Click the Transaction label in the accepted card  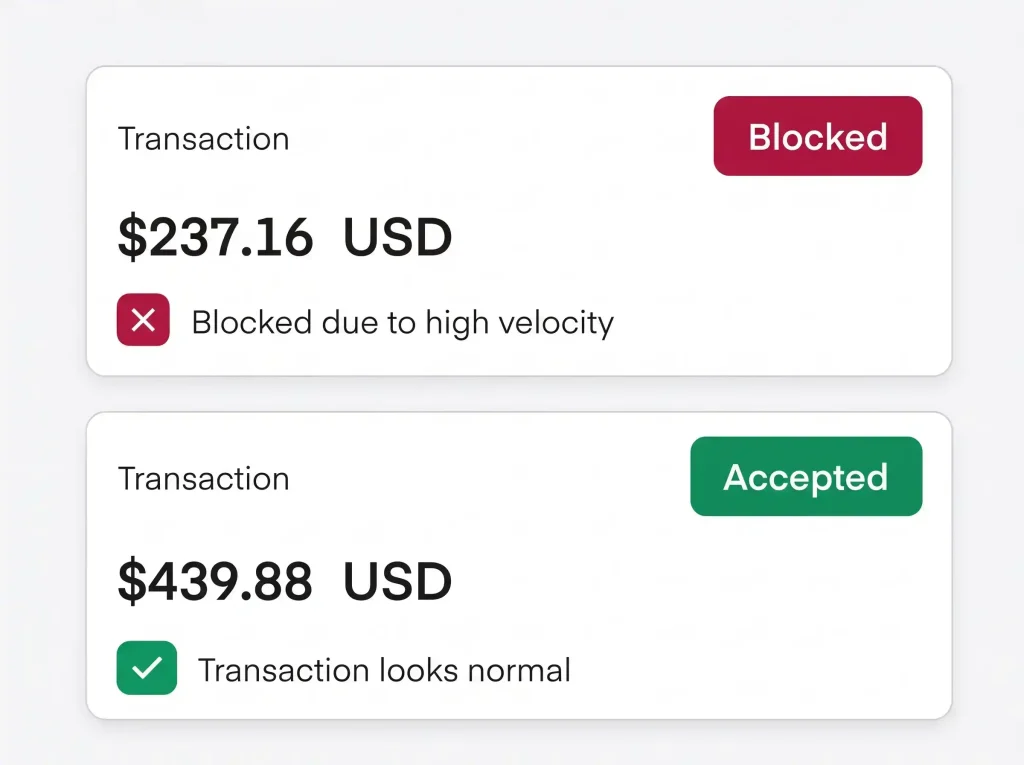[x=203, y=478]
